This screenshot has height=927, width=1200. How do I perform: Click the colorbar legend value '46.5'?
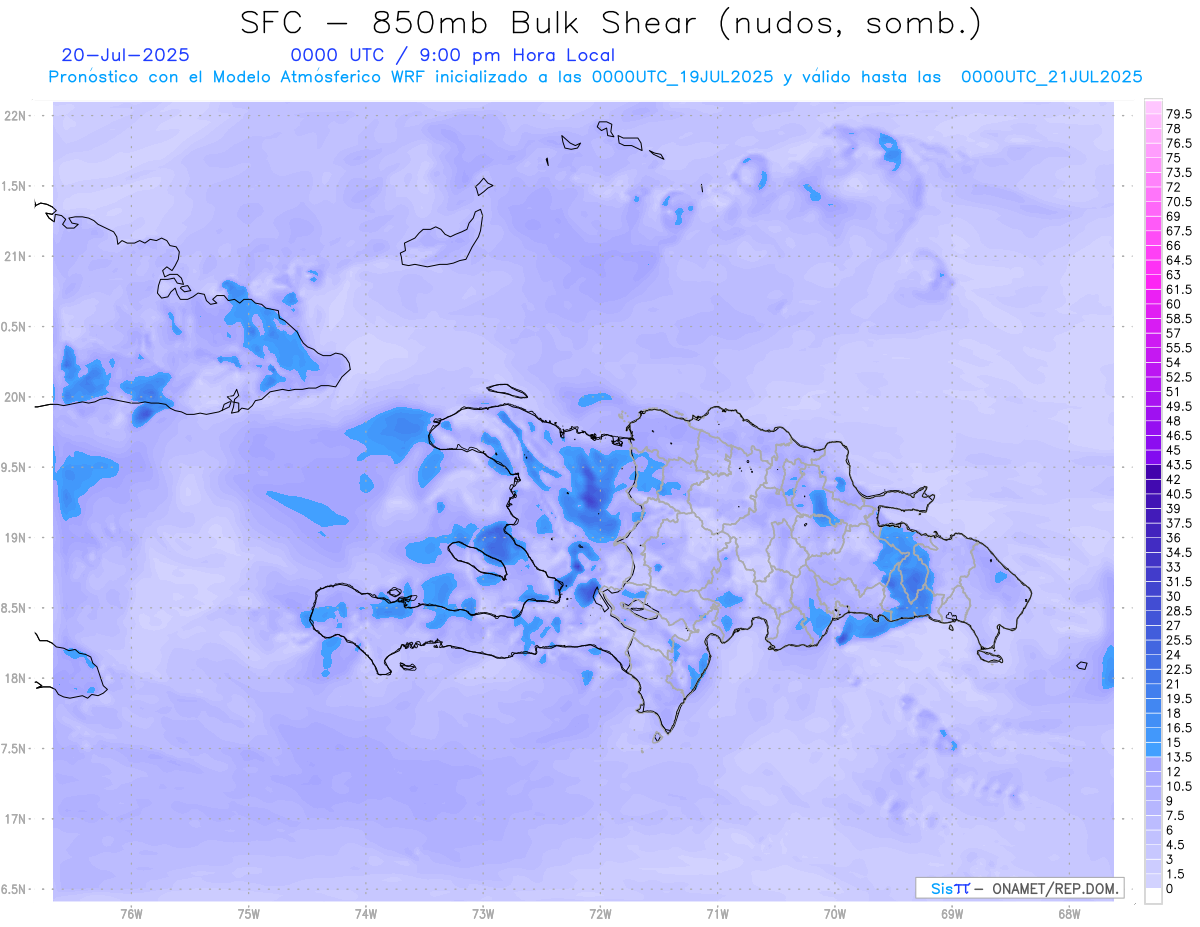pos(1180,436)
